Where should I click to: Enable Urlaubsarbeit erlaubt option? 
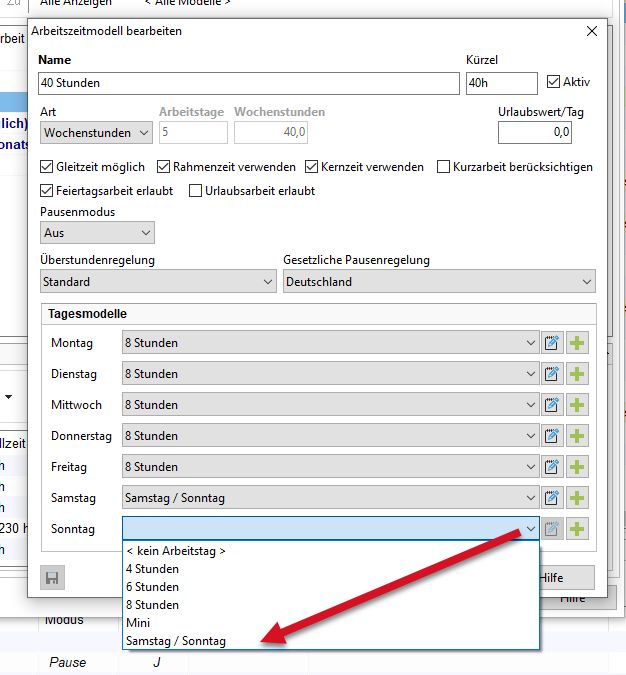click(x=196, y=190)
